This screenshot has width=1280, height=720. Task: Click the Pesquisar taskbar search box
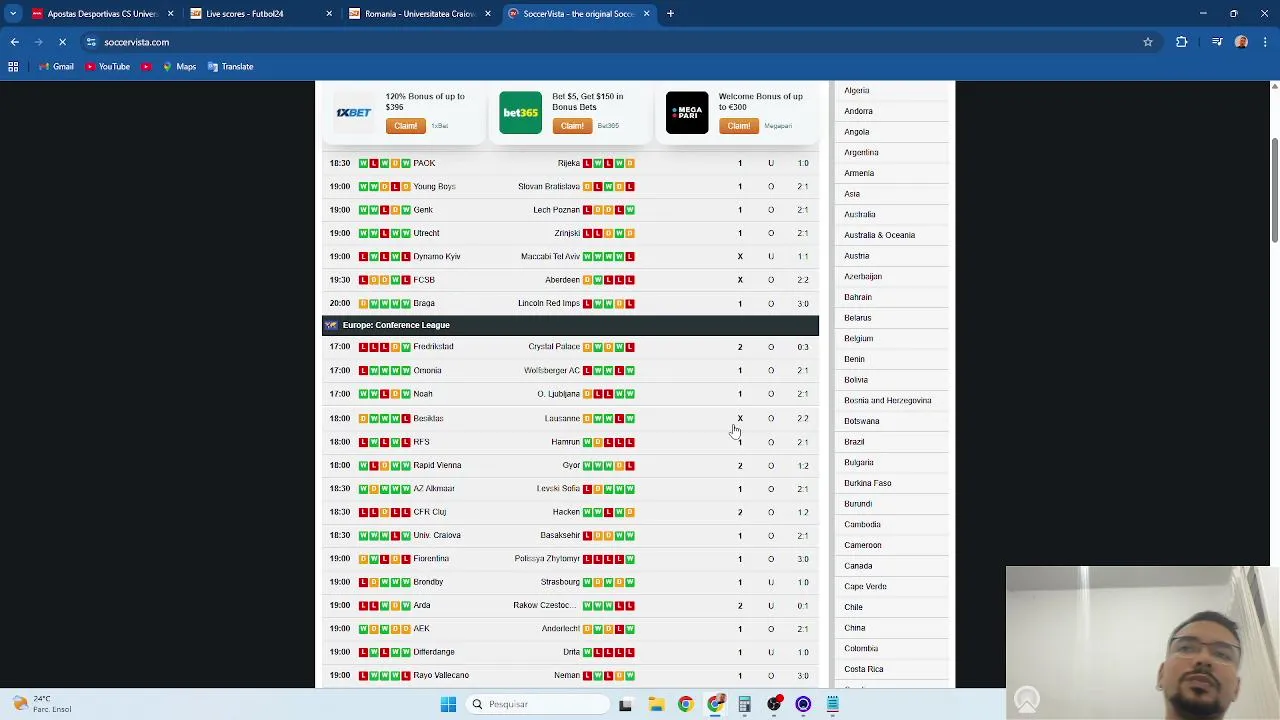pos(538,704)
